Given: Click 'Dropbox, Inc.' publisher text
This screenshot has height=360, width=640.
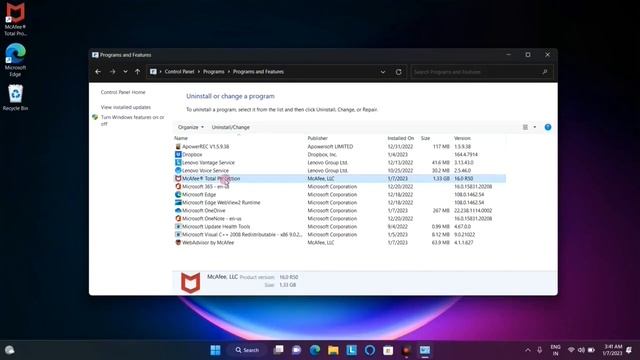Looking at the screenshot, I should tap(322, 155).
